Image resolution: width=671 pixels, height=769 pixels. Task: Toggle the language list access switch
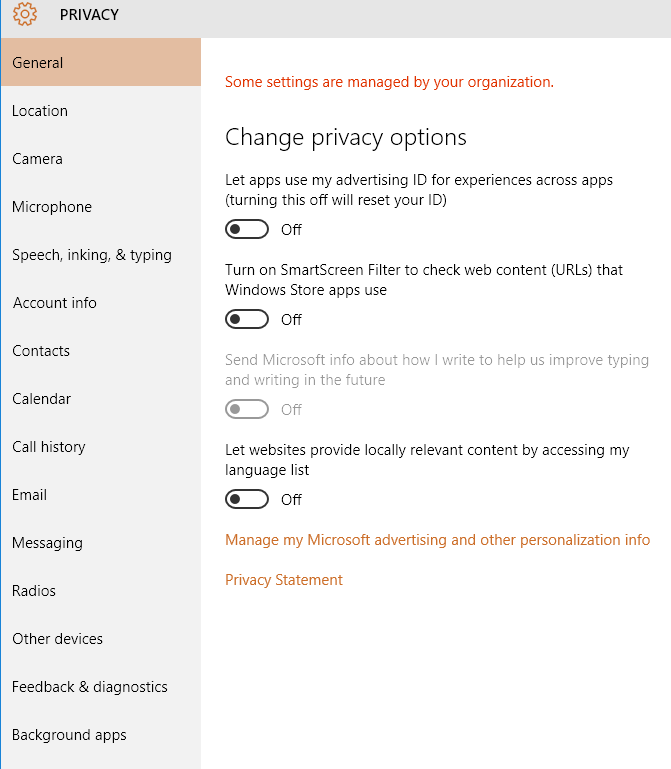click(x=247, y=500)
